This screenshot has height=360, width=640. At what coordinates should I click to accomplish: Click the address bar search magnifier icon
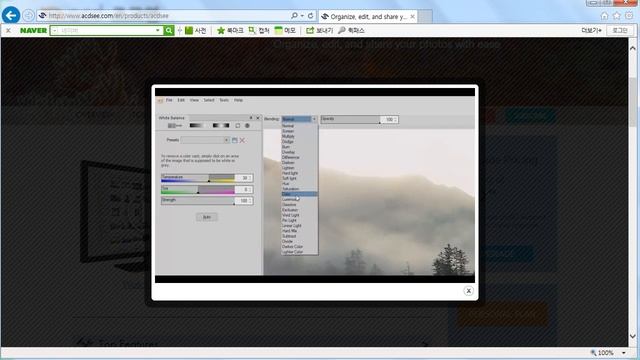click(294, 16)
